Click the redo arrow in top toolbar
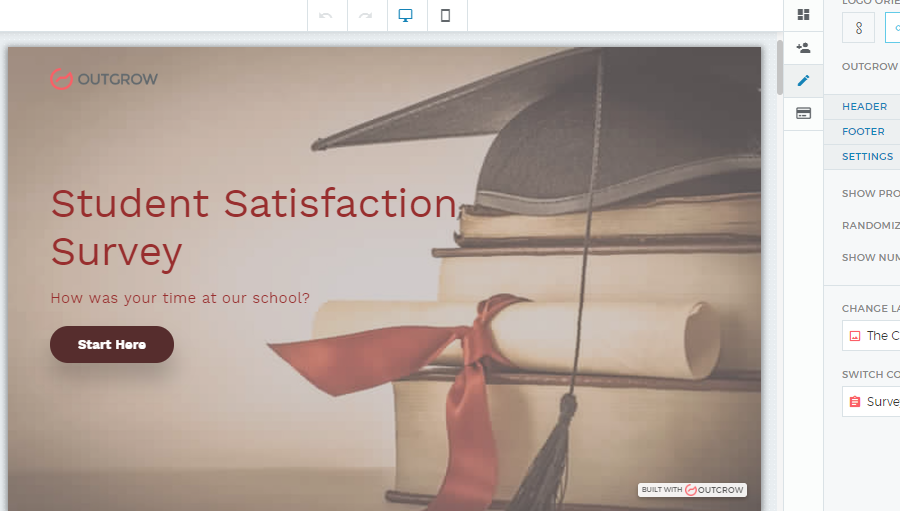Image resolution: width=900 pixels, height=511 pixels. [x=366, y=16]
